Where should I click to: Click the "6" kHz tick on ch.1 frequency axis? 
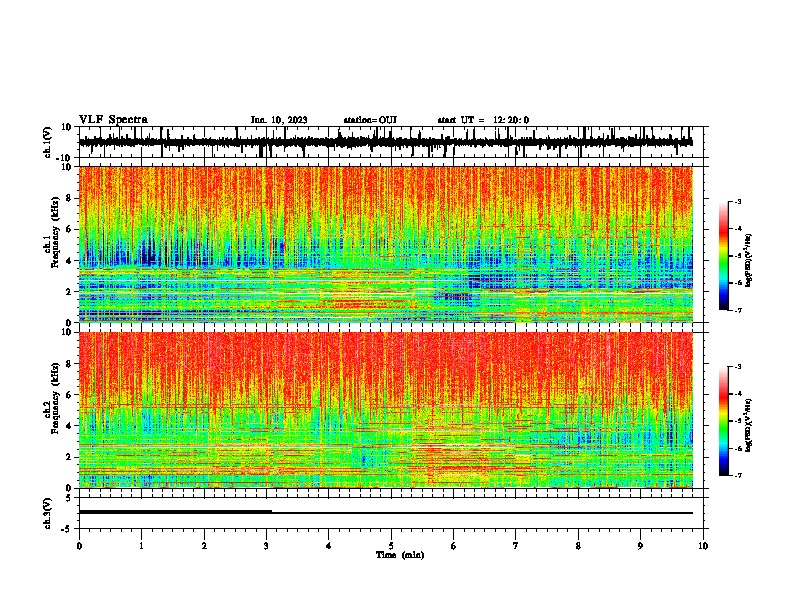(69, 229)
